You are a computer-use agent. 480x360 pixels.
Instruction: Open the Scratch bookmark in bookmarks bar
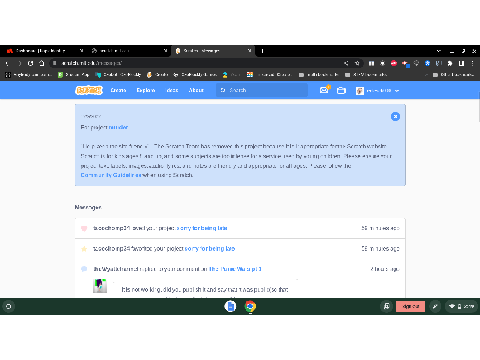tap(158, 75)
